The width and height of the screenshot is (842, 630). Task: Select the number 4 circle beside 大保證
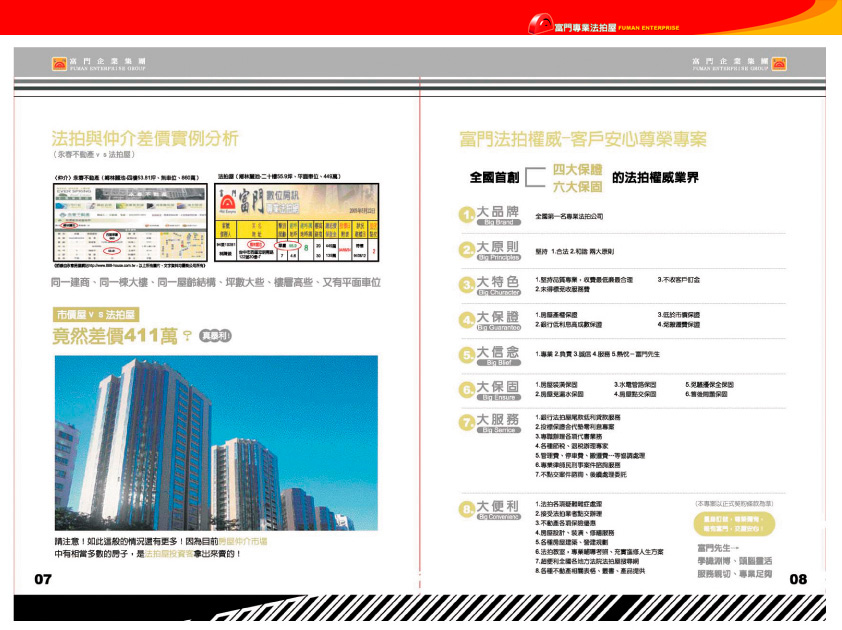(466, 320)
